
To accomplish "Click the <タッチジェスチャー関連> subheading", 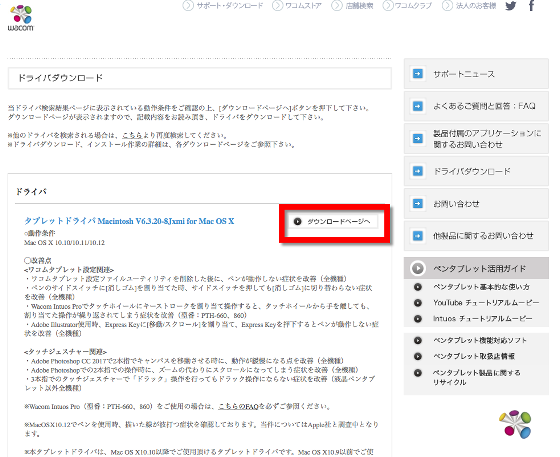I will (65, 352).
